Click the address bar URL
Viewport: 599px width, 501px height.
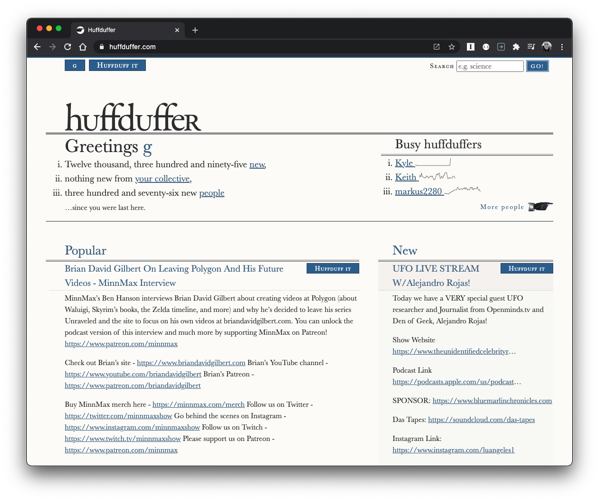(132, 47)
